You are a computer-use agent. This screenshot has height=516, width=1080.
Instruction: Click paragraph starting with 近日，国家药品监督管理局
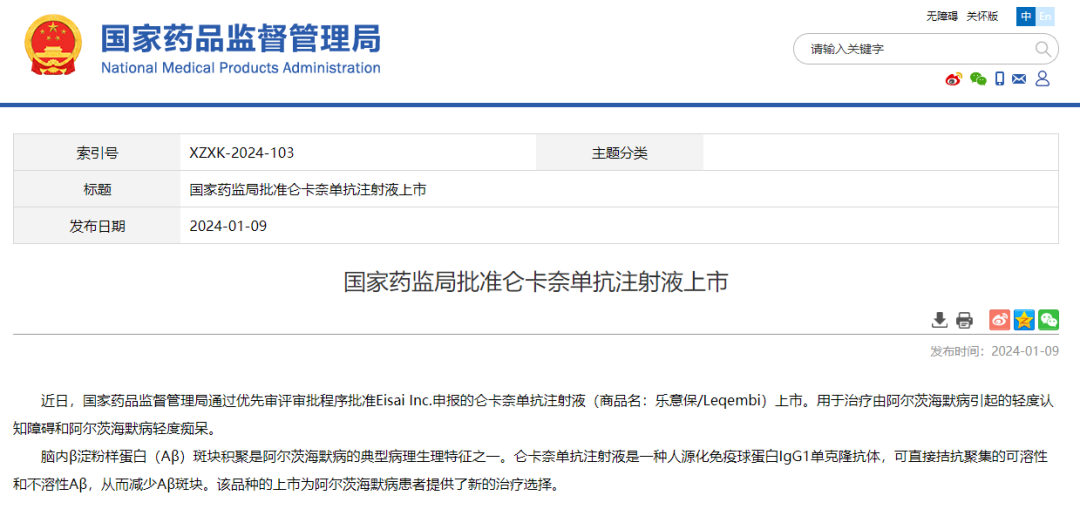click(x=534, y=414)
